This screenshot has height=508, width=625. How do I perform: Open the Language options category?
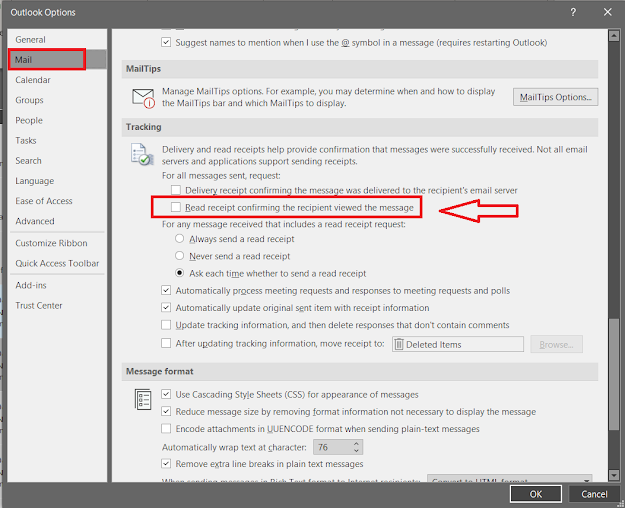pyautogui.click(x=57, y=181)
